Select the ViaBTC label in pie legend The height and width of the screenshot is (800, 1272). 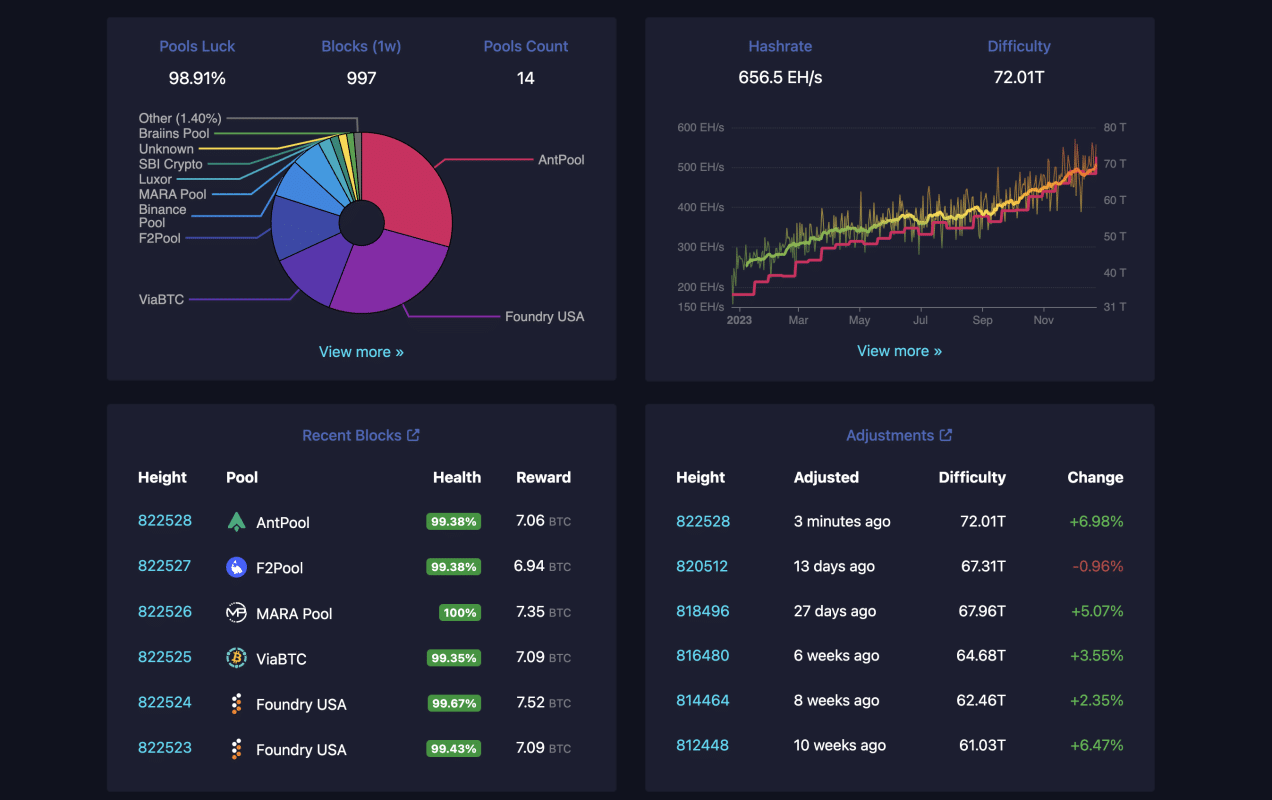[x=161, y=299]
